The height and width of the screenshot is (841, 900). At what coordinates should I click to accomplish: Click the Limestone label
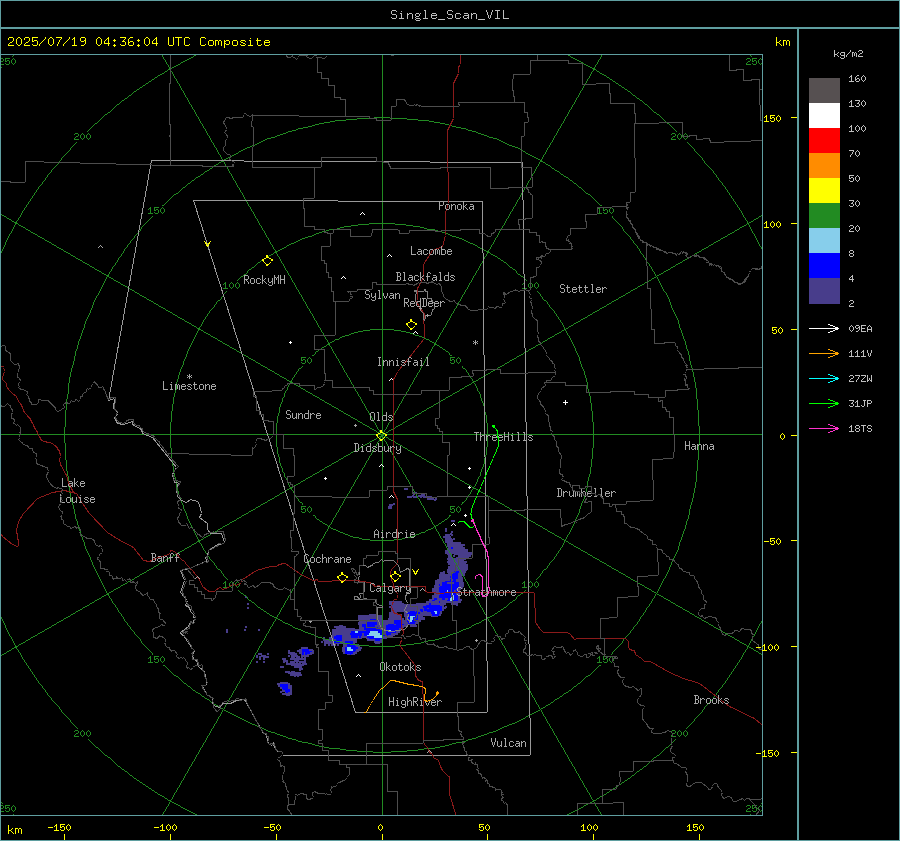[x=189, y=386]
